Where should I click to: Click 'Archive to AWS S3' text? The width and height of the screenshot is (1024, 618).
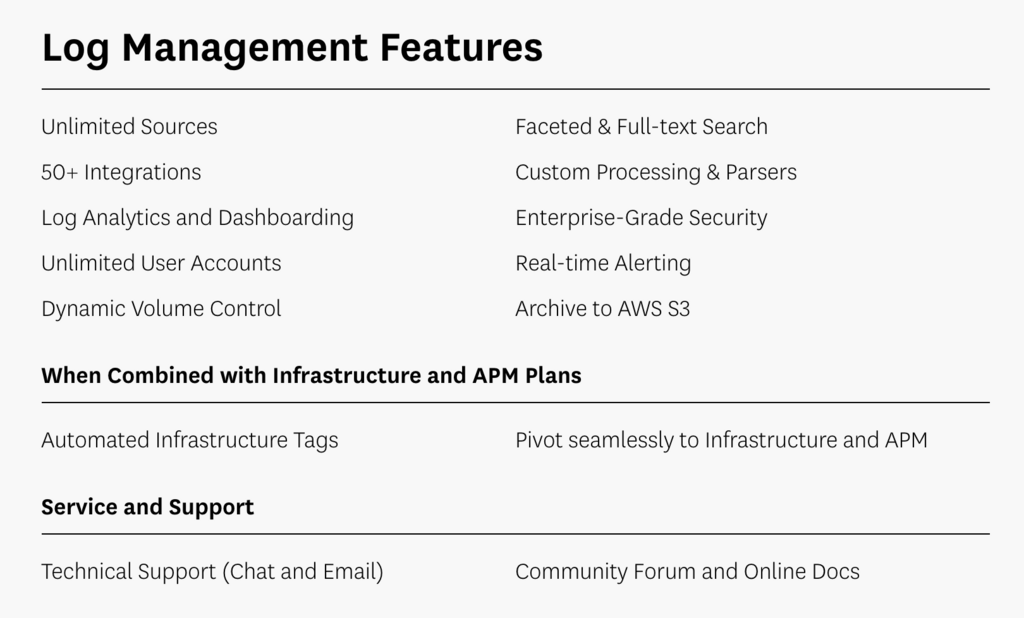(603, 308)
